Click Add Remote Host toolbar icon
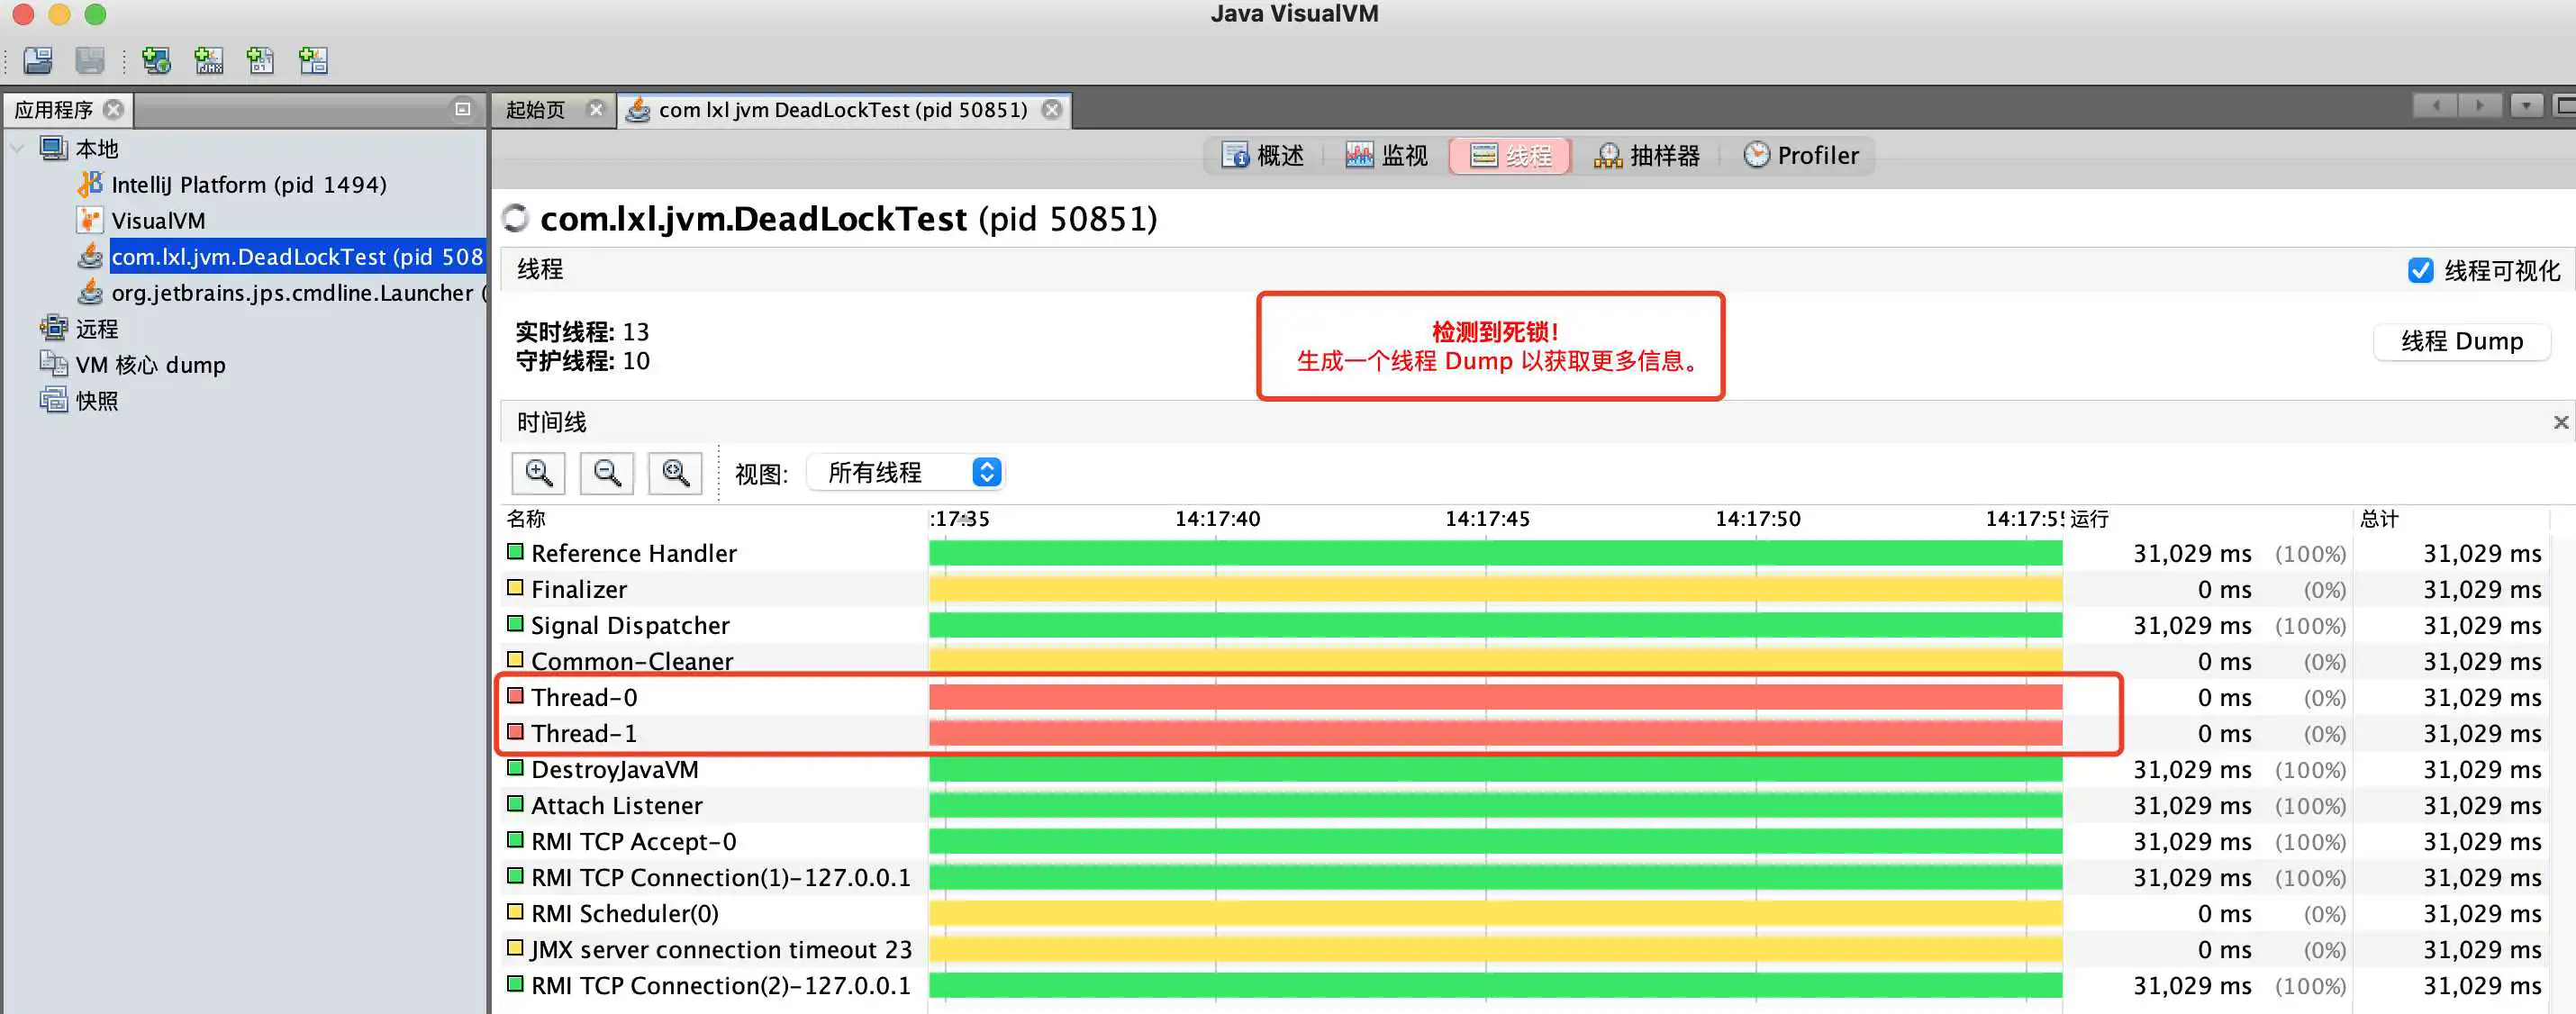2576x1014 pixels. 156,61
